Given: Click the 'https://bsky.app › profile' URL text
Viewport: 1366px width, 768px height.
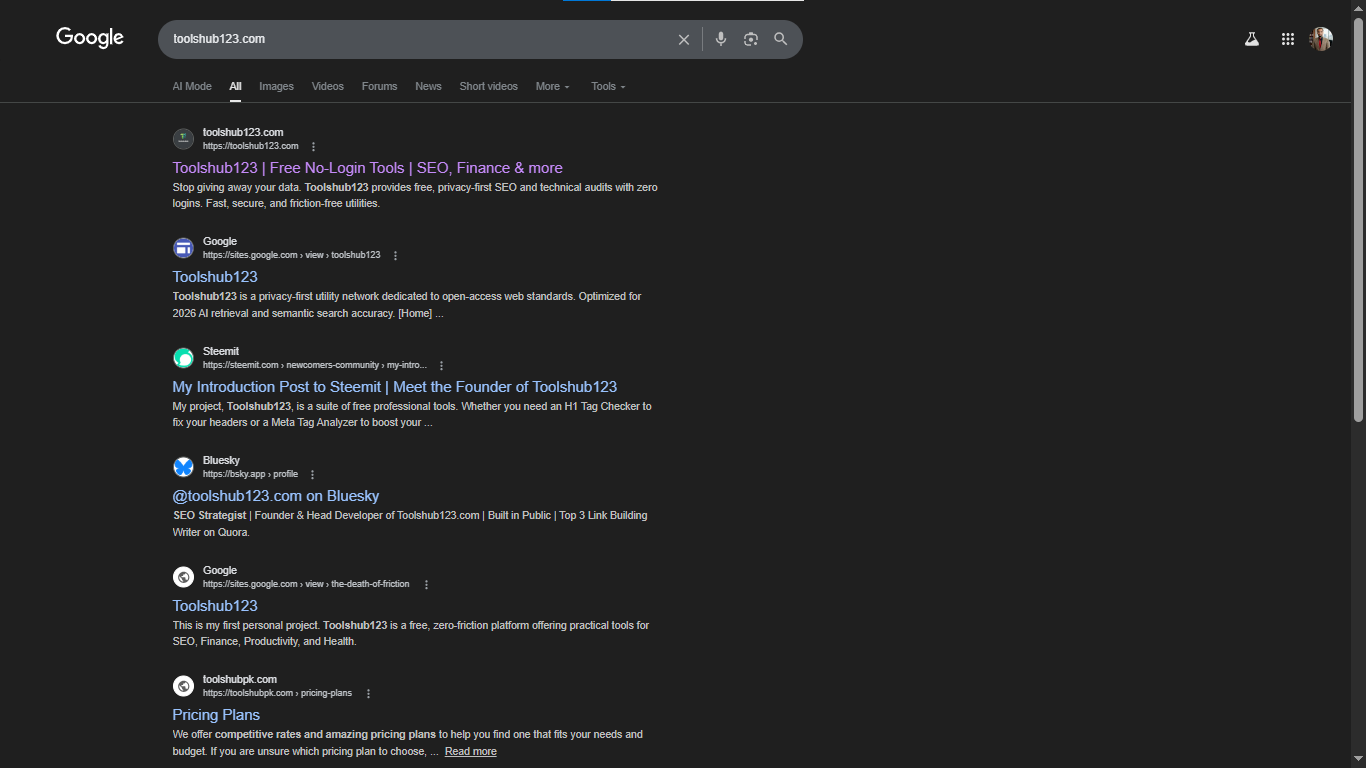Looking at the screenshot, I should [250, 474].
